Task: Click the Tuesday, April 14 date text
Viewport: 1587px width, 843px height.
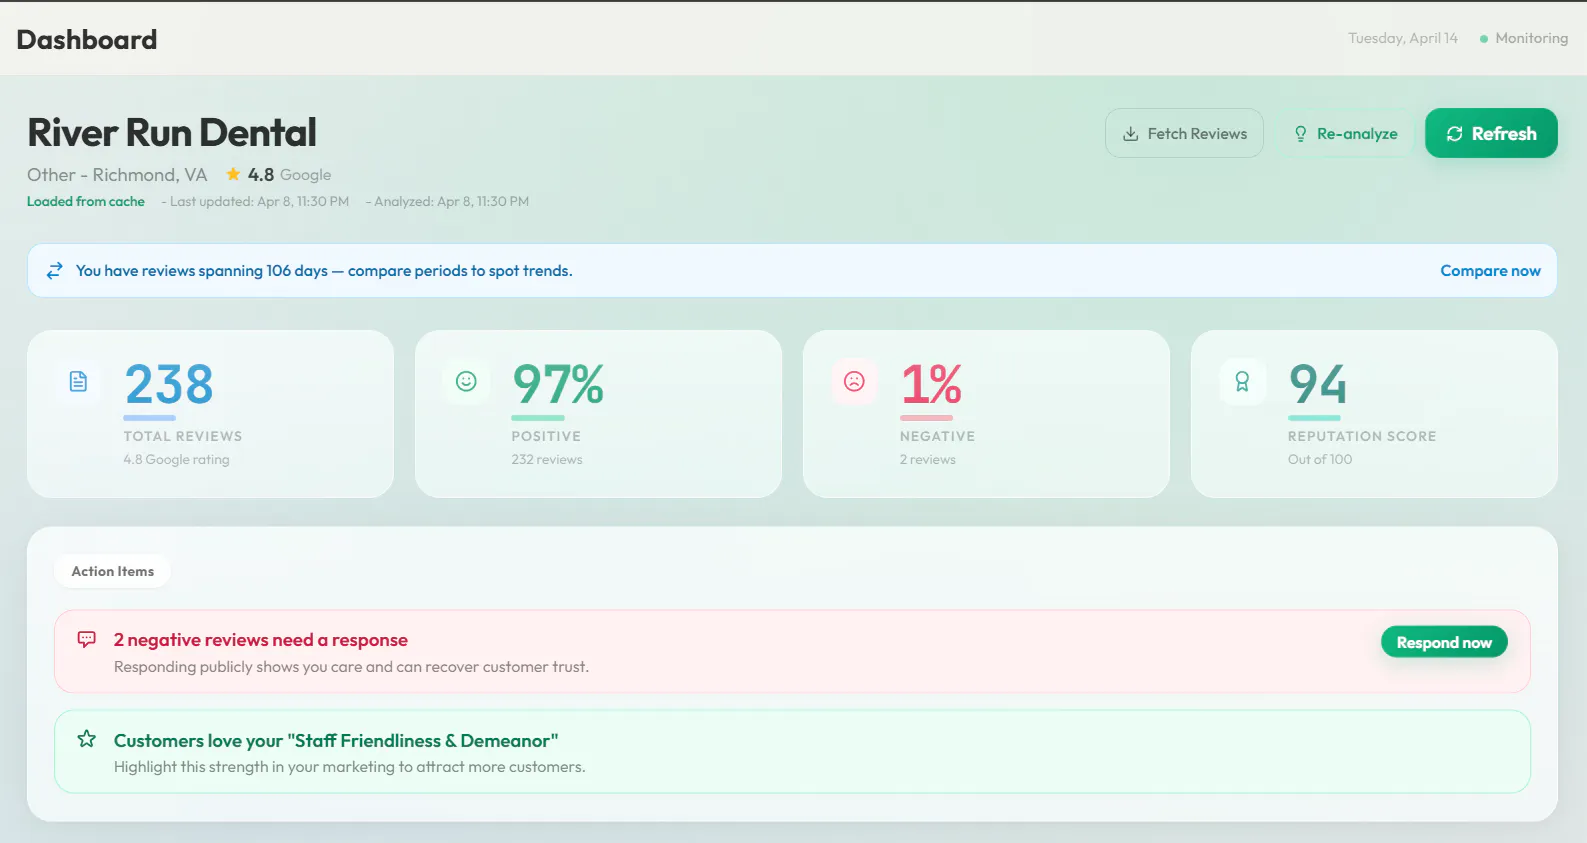Action: 1403,38
